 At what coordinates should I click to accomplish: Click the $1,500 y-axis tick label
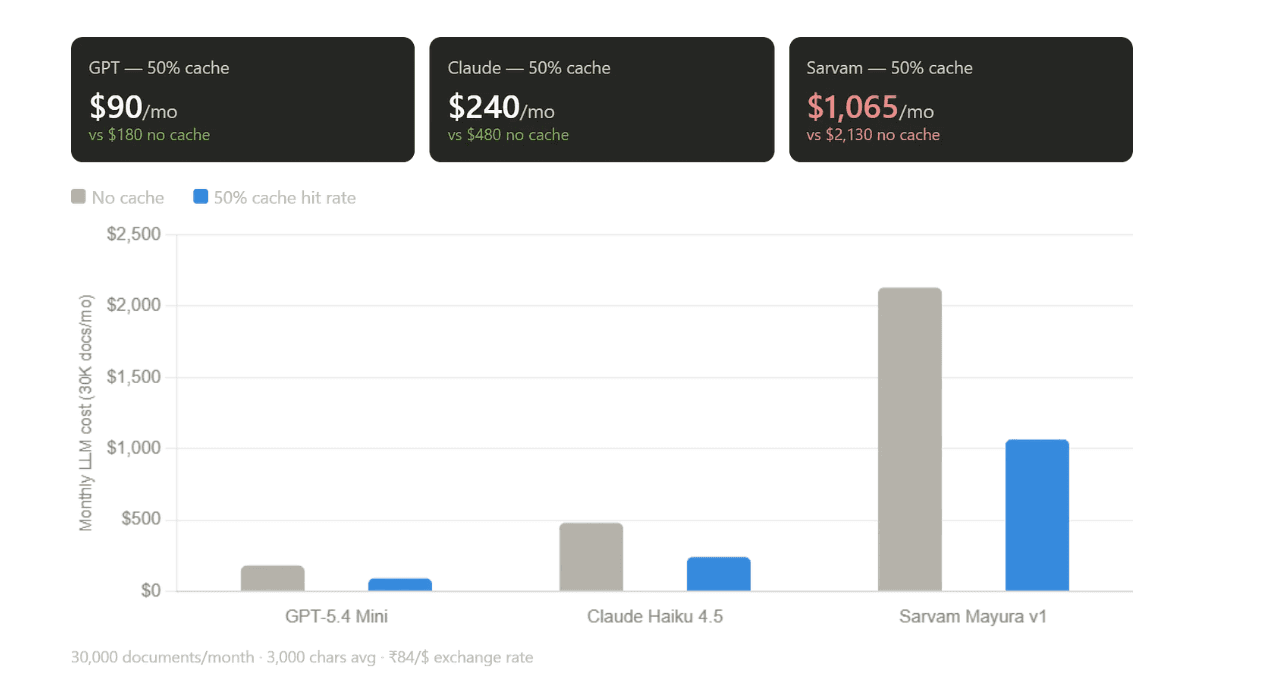click(x=133, y=377)
